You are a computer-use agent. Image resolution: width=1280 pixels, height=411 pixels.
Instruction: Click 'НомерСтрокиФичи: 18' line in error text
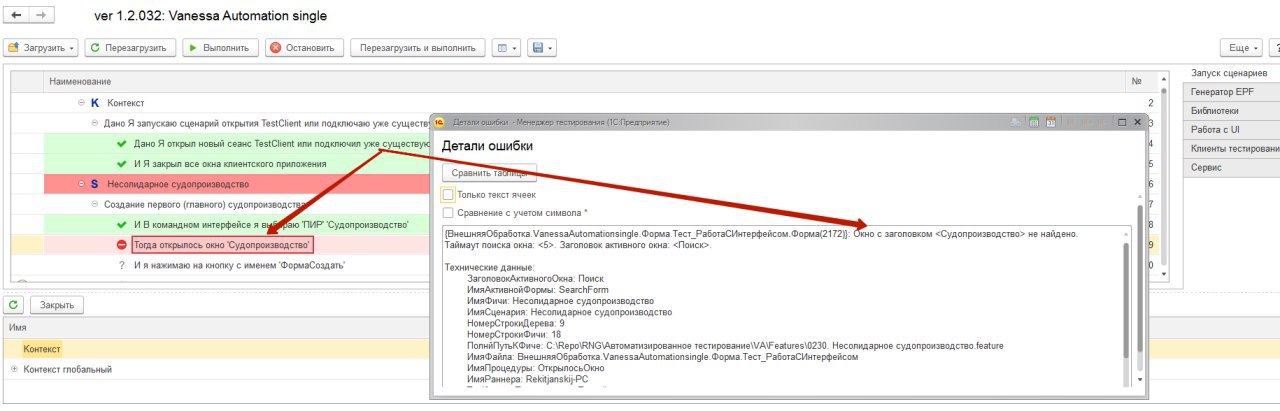[x=513, y=335]
